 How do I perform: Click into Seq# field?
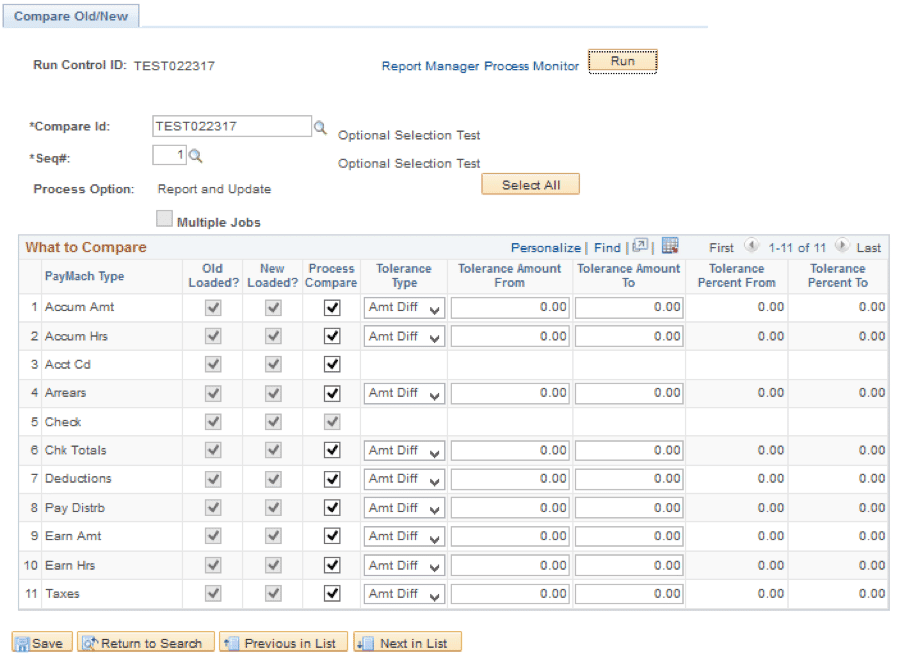[169, 155]
